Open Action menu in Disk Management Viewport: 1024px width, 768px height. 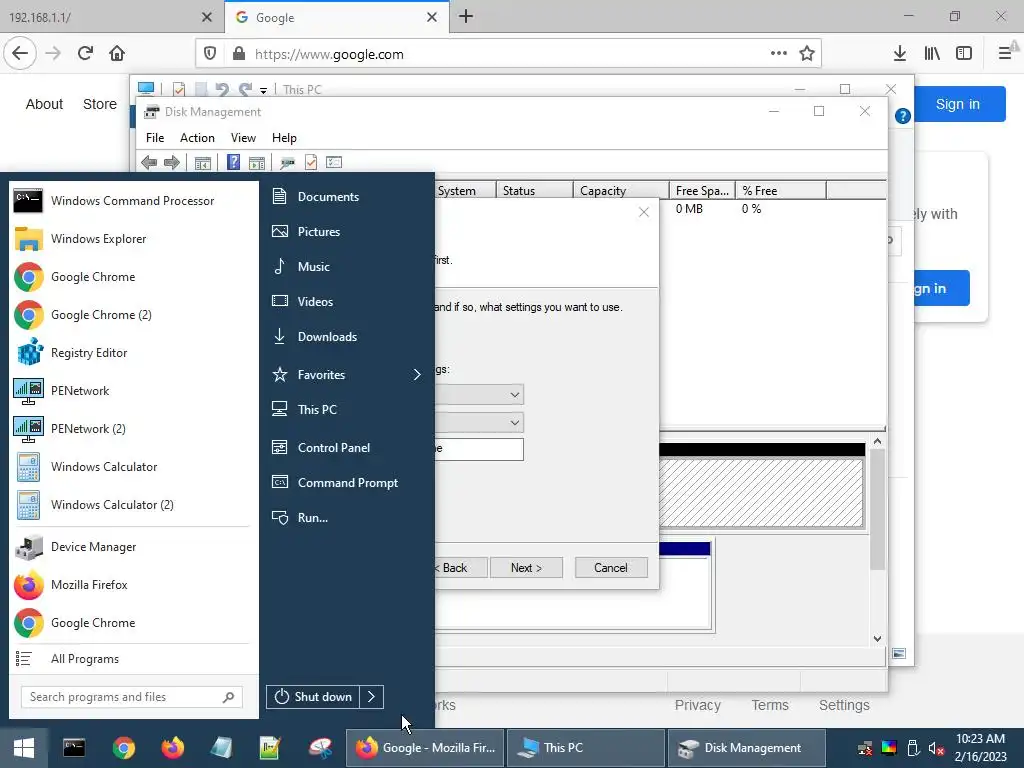pos(197,138)
